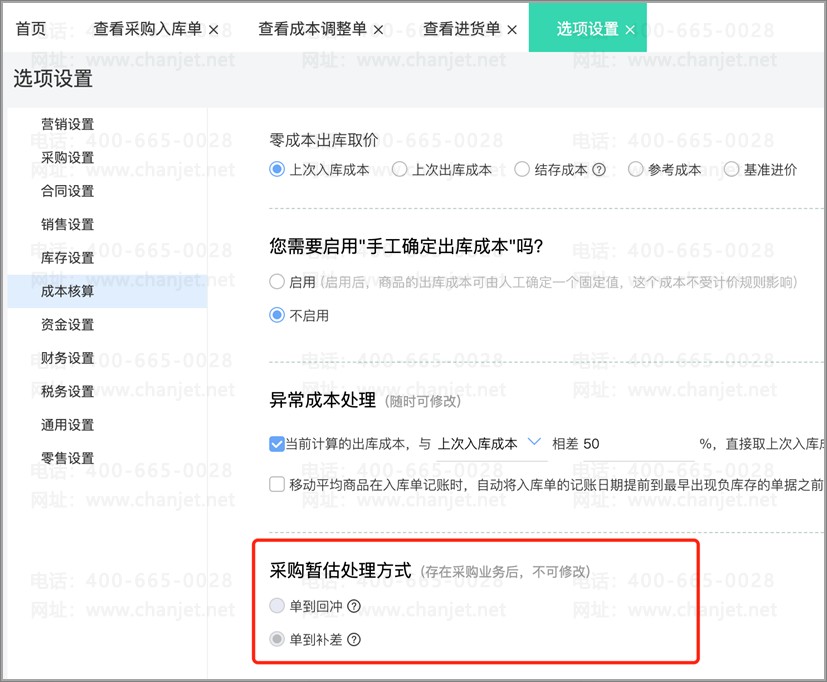Viewport: 827px width, 682px height.
Task: Switch to the 首页 tab
Action: pyautogui.click(x=31, y=28)
